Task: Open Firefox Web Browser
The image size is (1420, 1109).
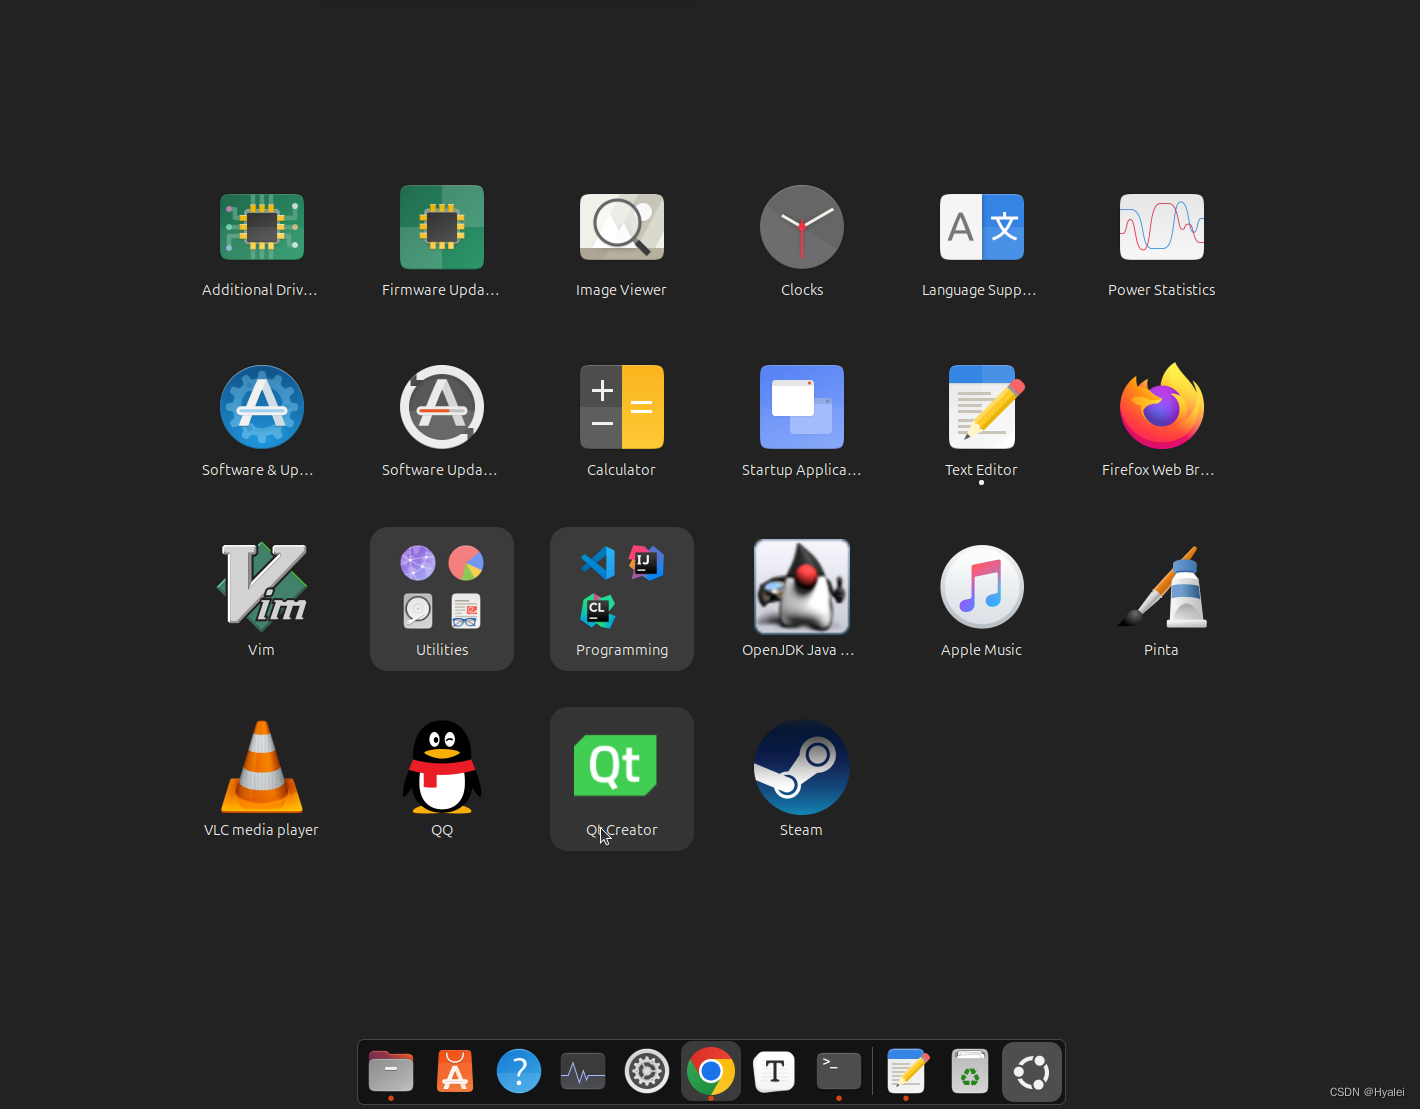Action: pos(1161,407)
